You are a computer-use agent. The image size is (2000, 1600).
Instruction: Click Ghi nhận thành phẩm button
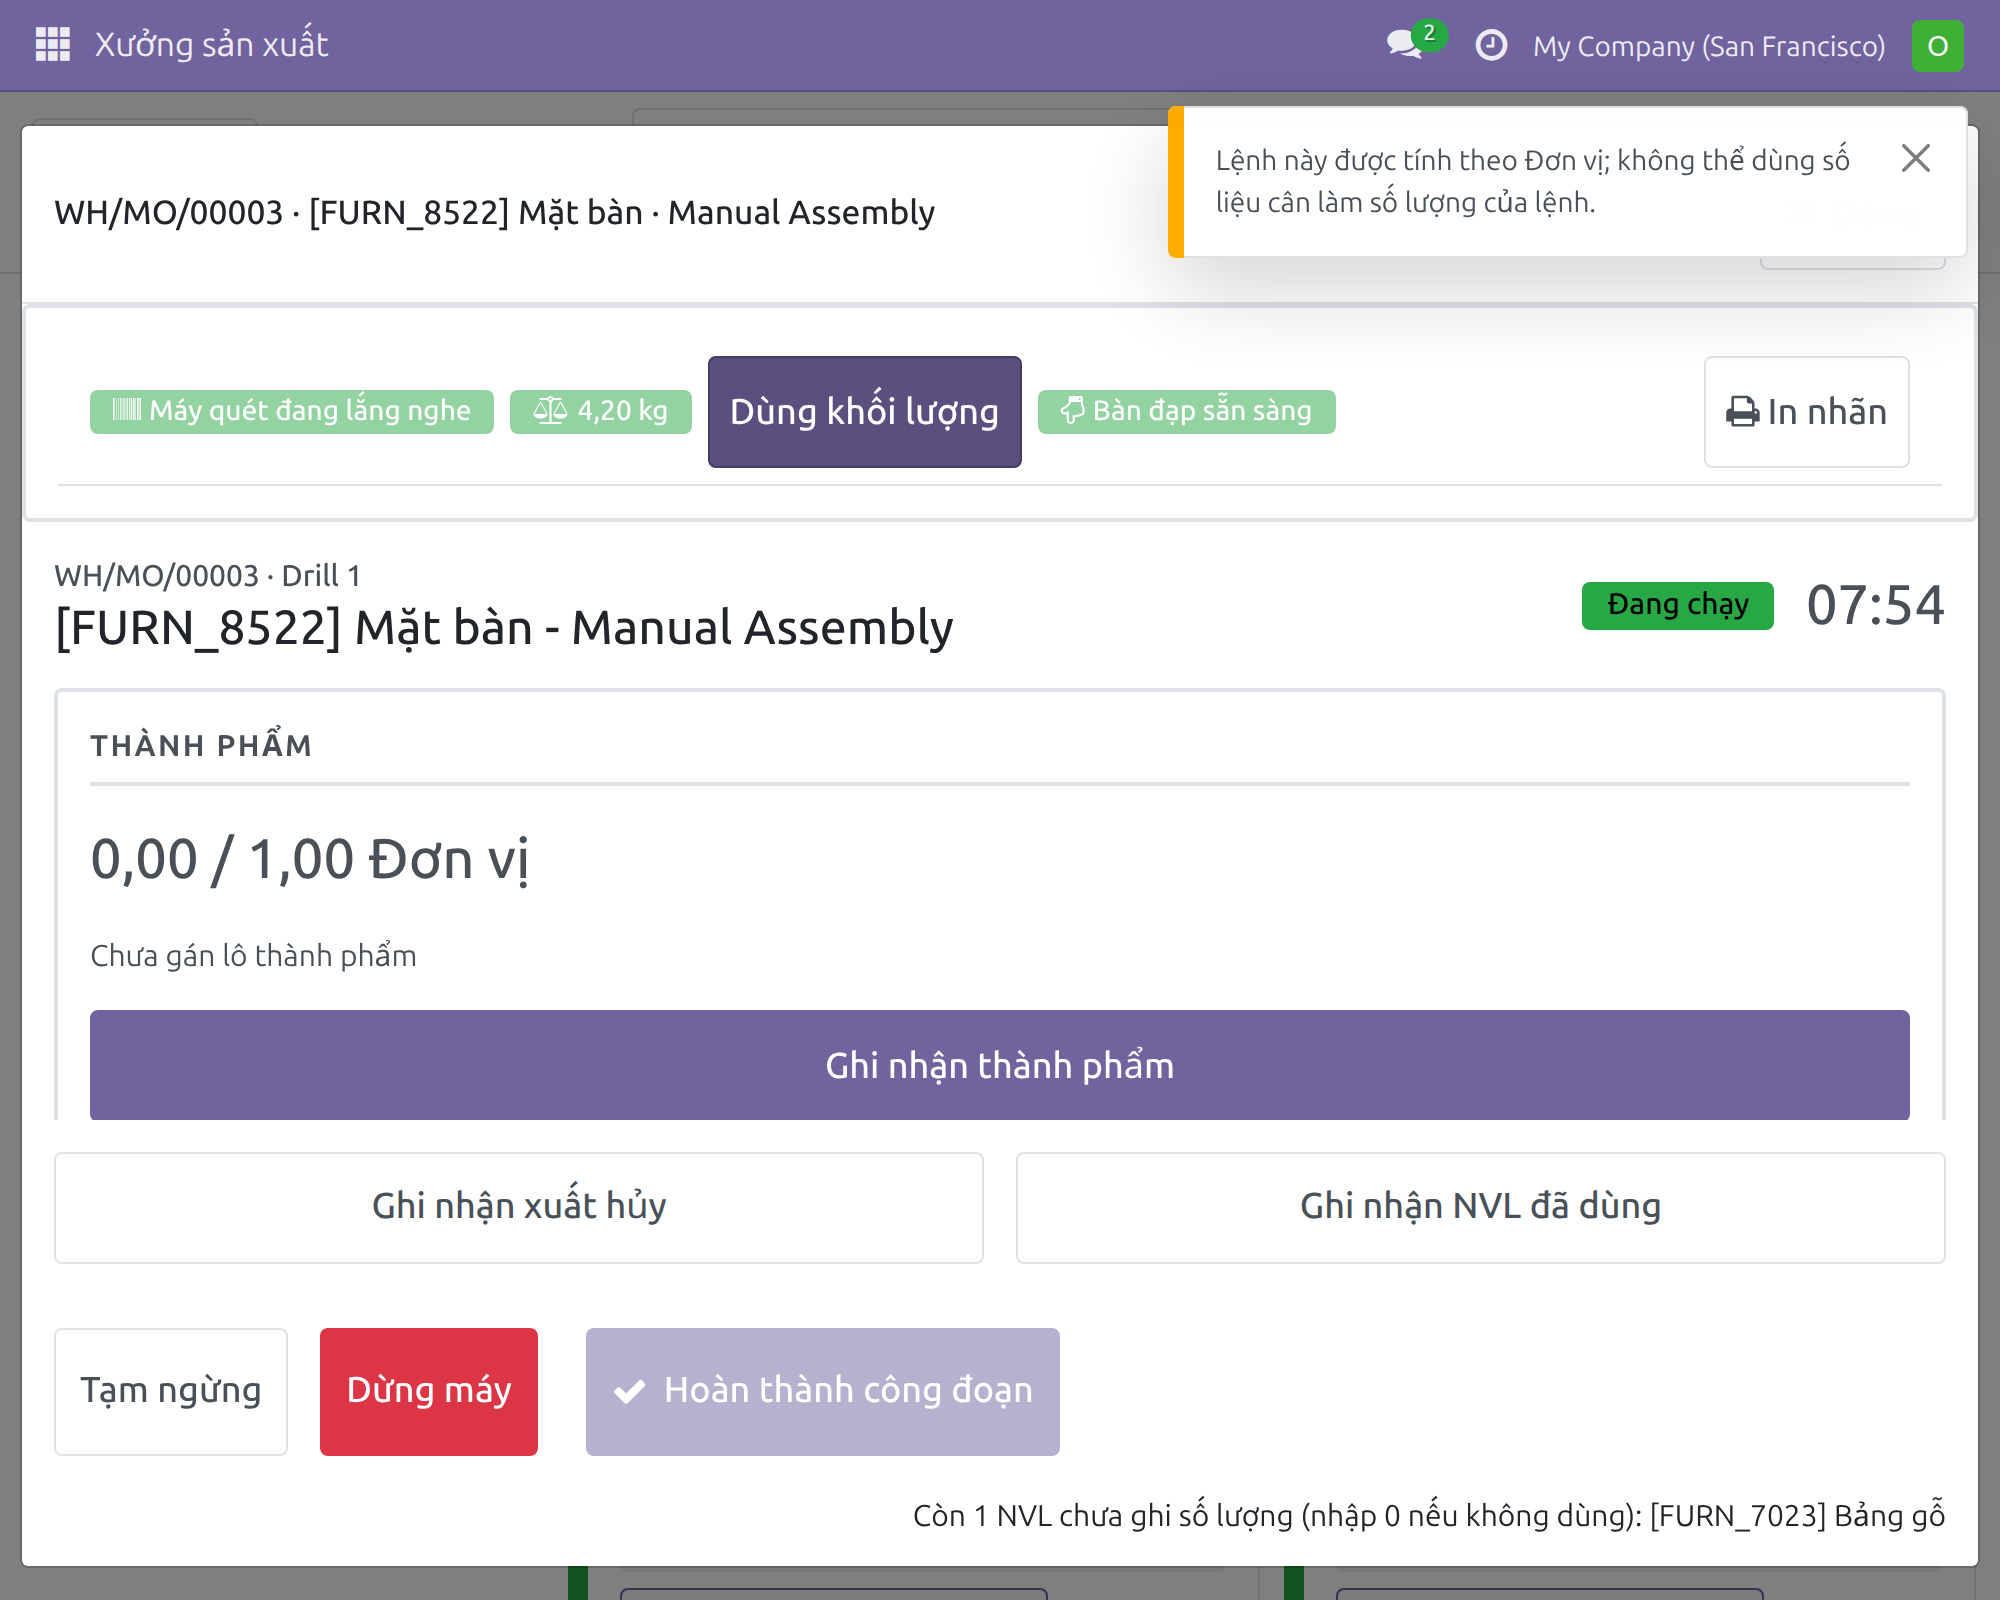tap(1000, 1065)
